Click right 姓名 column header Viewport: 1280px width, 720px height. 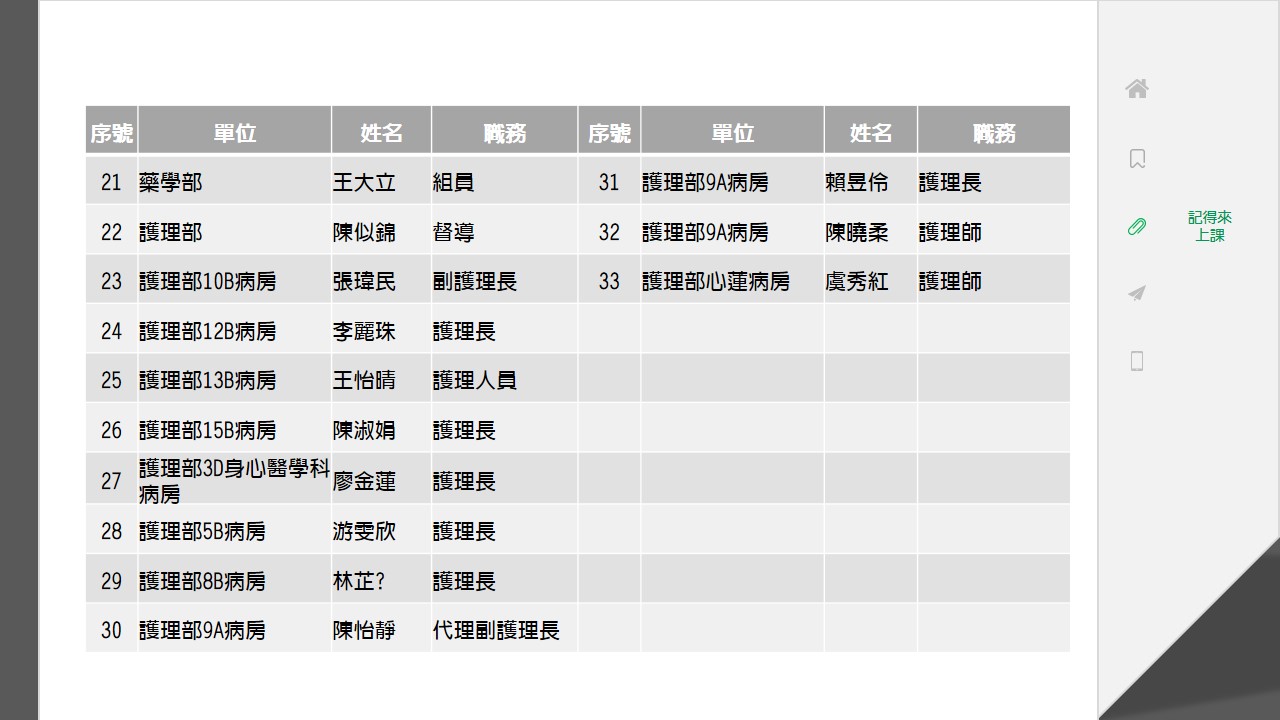[871, 132]
